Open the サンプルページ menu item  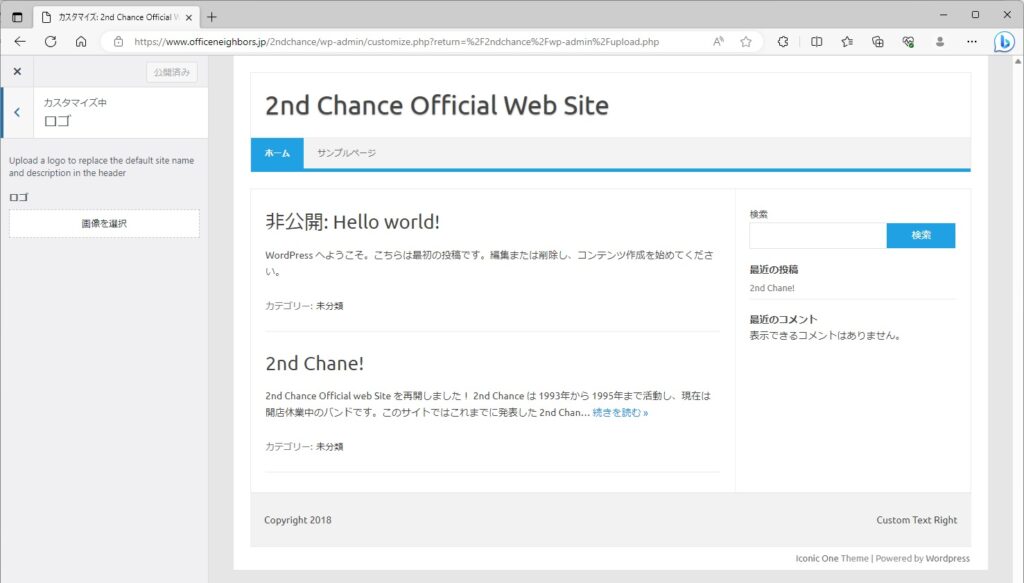(x=346, y=153)
